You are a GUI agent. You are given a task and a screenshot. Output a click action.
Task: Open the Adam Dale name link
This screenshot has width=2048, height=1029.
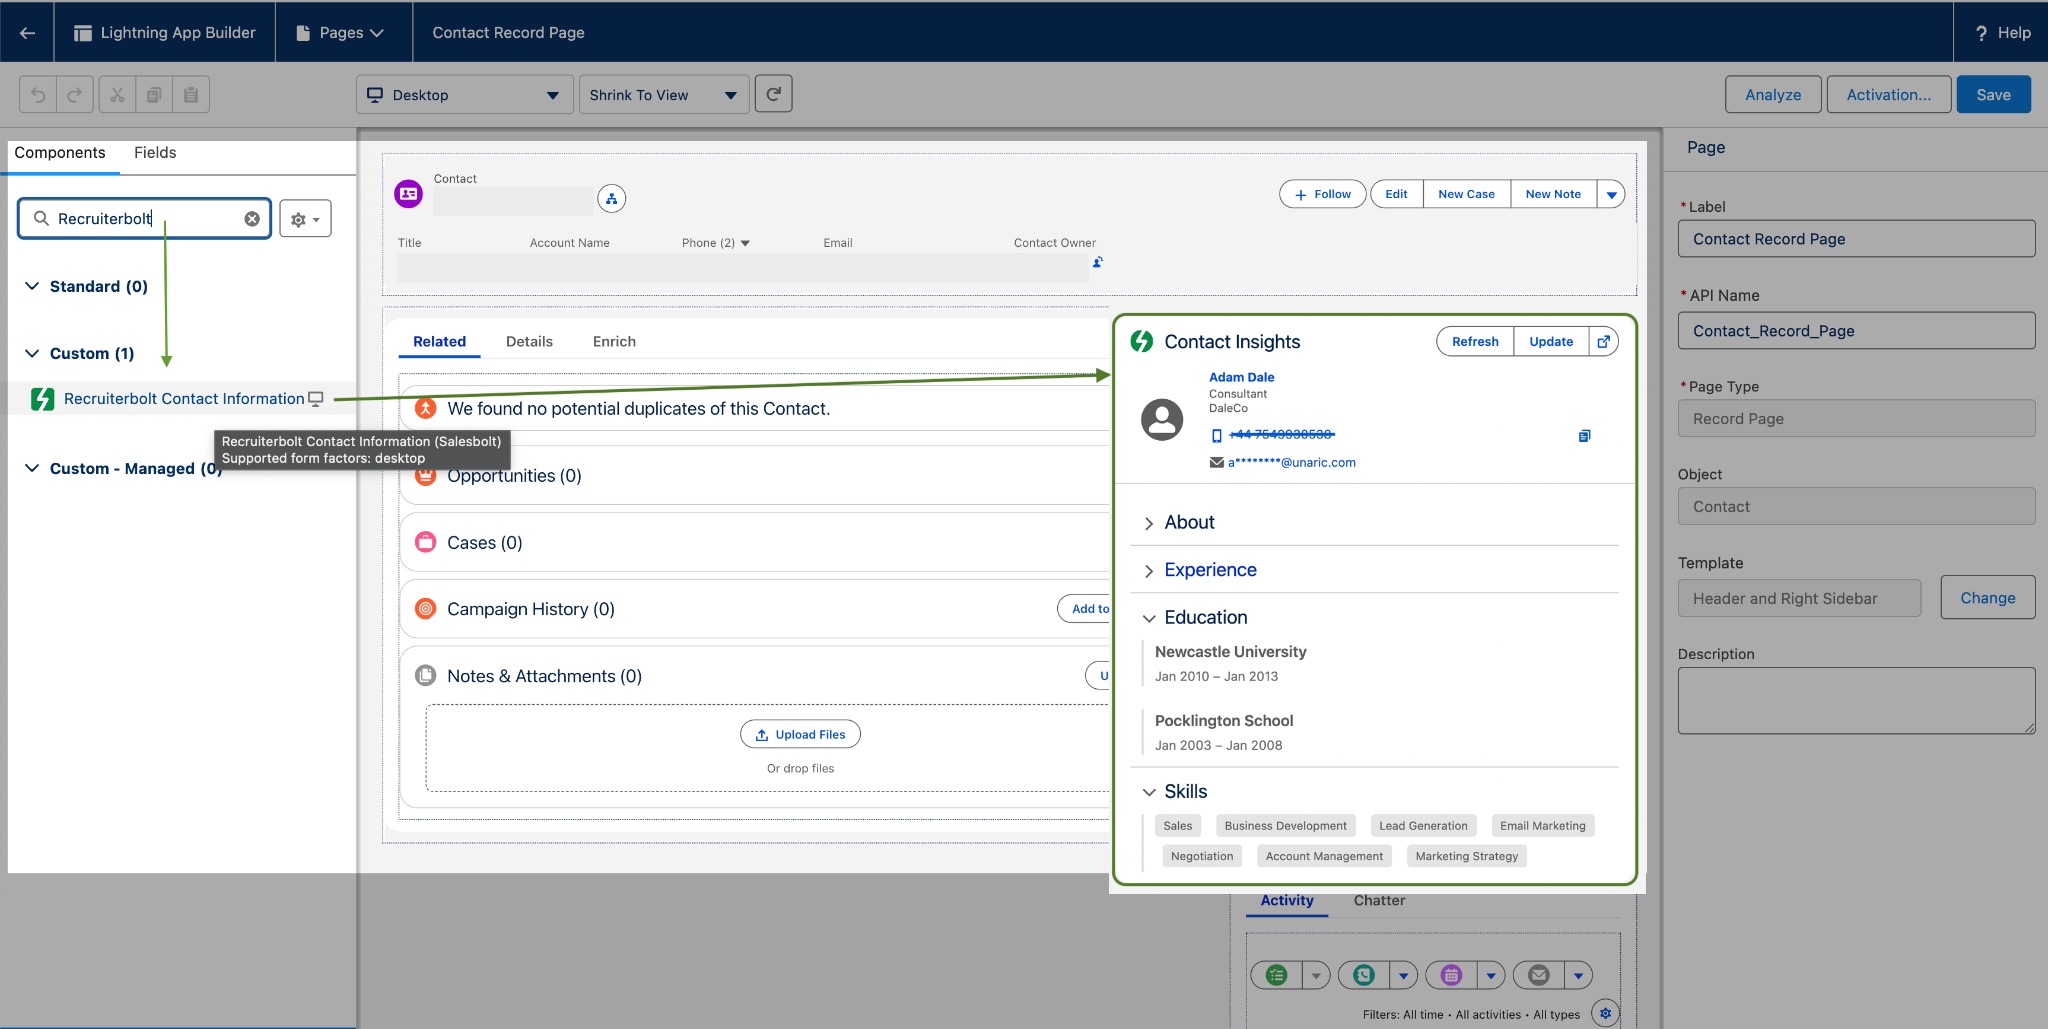(1241, 378)
